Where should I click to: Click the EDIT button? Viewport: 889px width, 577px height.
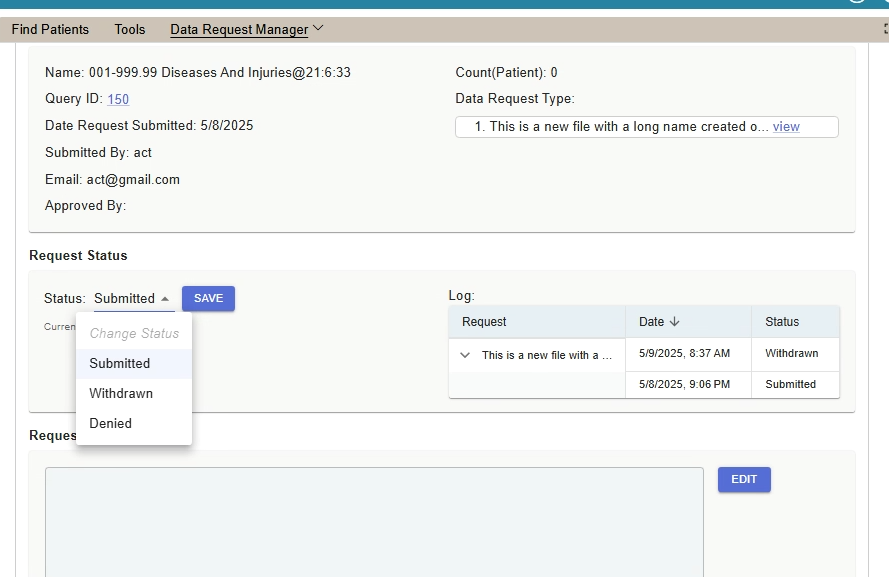tap(744, 480)
